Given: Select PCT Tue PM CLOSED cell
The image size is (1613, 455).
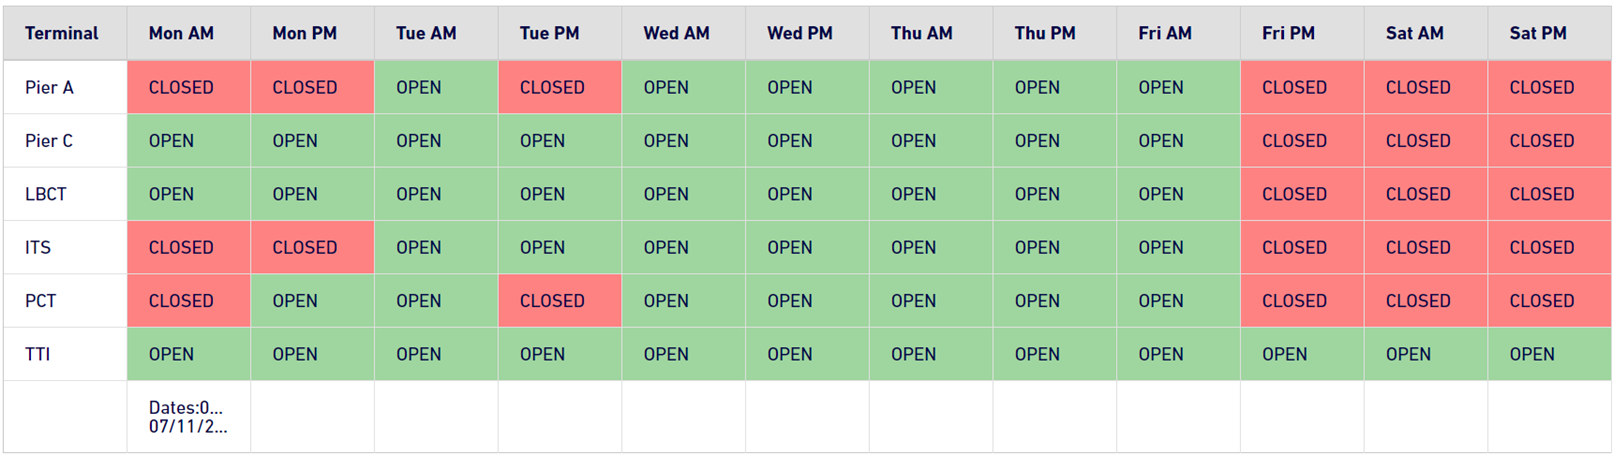Looking at the screenshot, I should (x=560, y=301).
